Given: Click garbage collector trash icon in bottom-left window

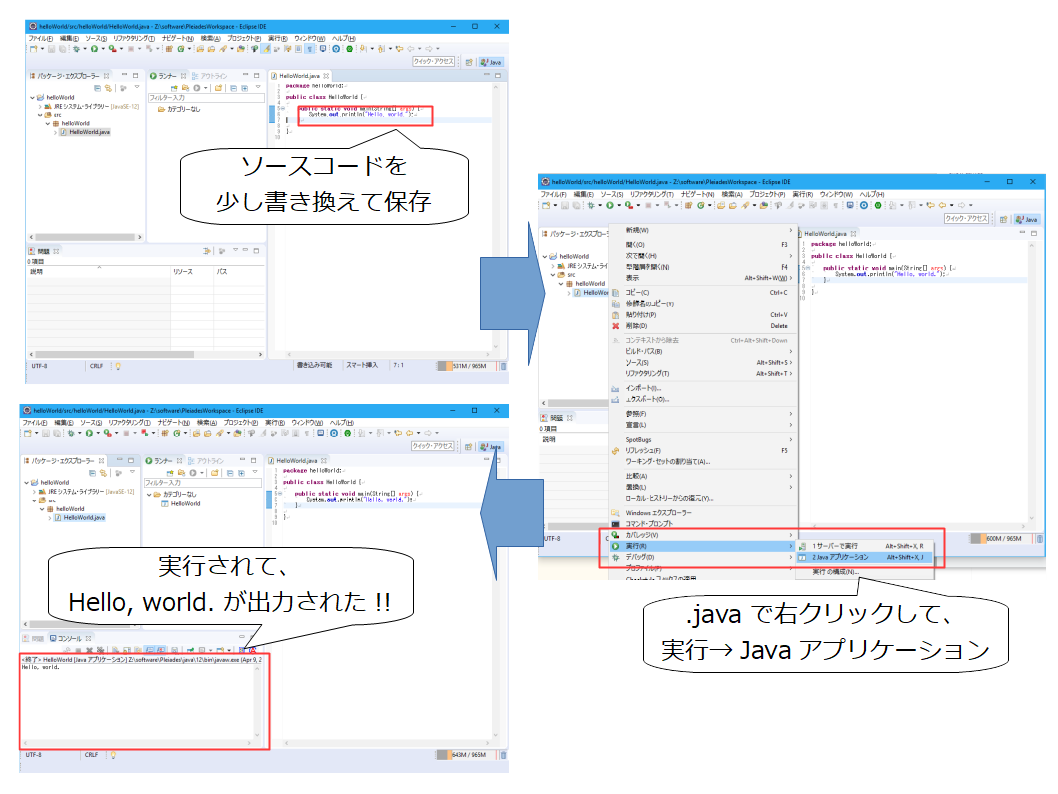Looking at the screenshot, I should point(503,755).
